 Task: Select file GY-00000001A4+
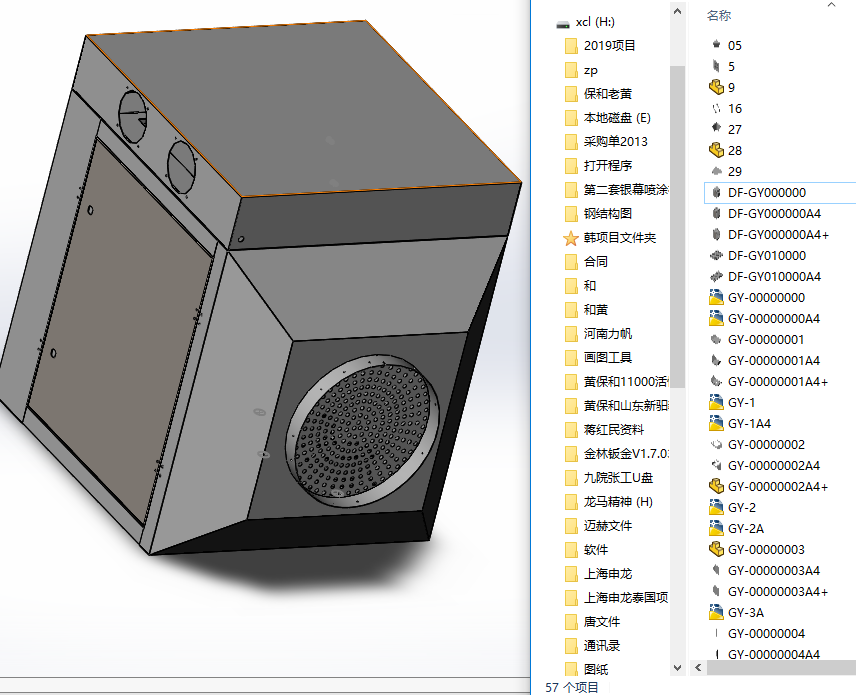[778, 382]
